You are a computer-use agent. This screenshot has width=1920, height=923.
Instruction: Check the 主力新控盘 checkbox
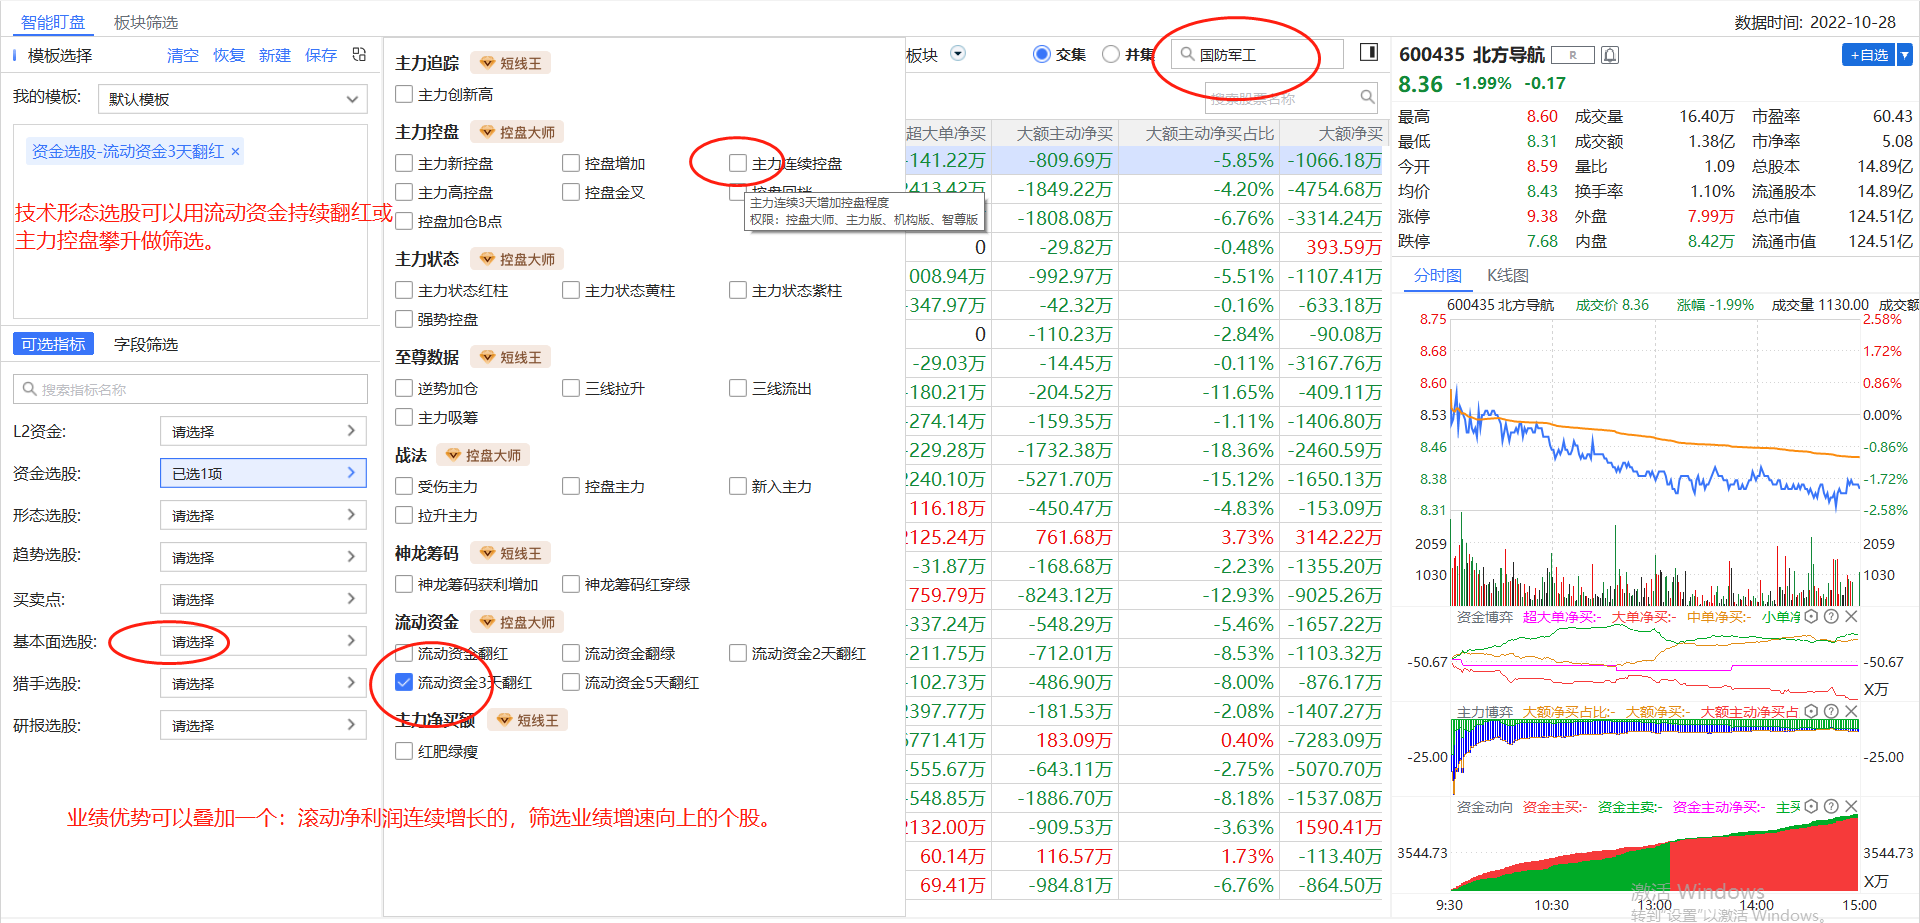(404, 163)
